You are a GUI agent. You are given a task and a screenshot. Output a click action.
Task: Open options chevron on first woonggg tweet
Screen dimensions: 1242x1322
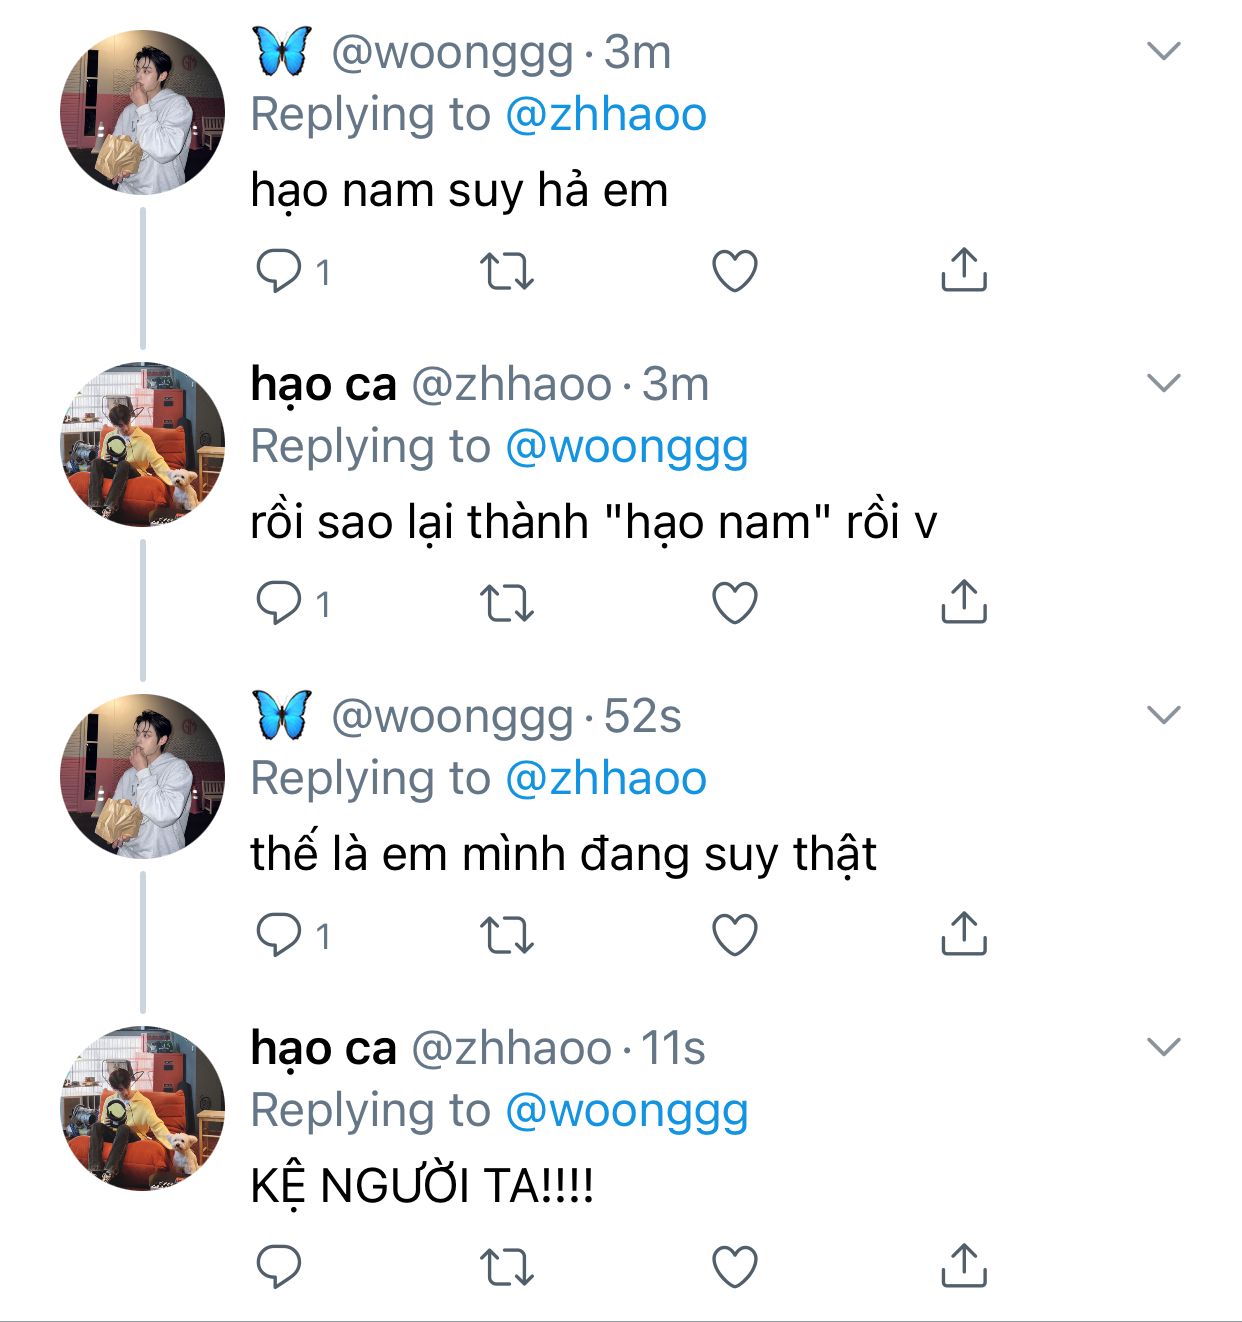tap(1164, 51)
